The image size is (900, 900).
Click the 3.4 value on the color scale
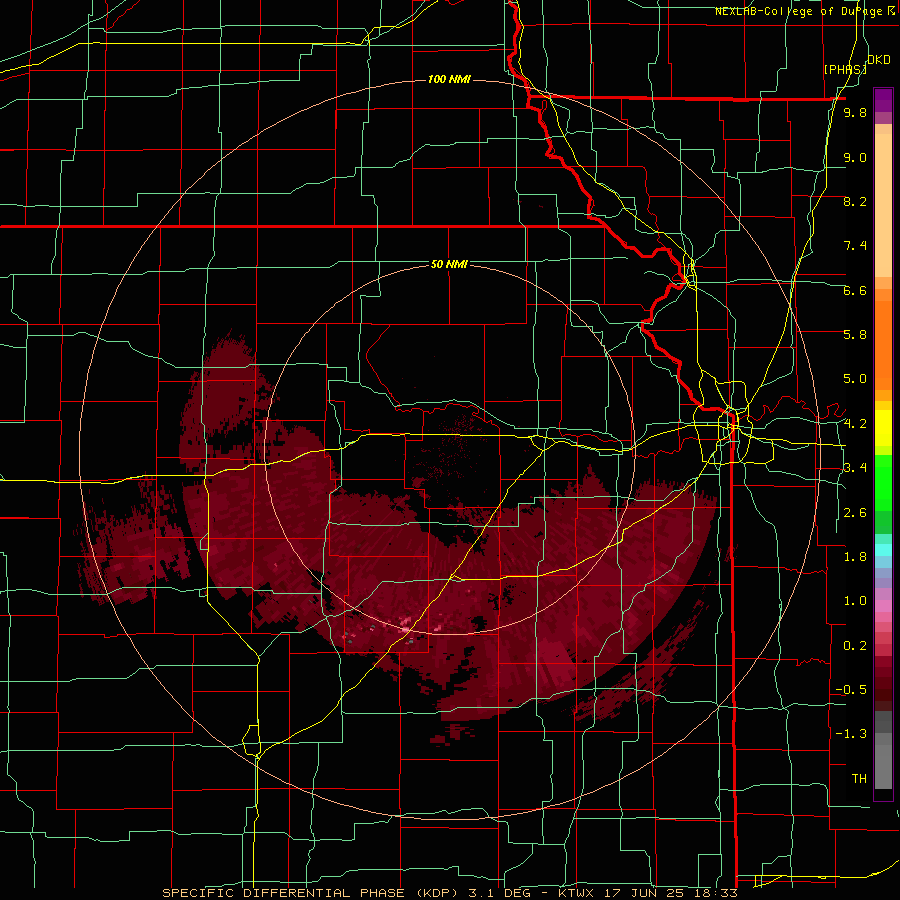click(x=855, y=467)
